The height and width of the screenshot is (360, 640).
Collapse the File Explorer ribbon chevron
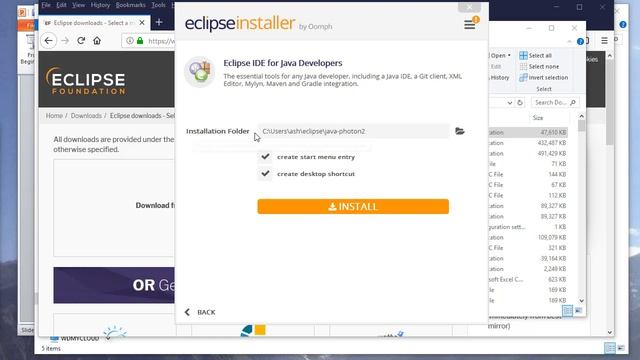[x=569, y=42]
